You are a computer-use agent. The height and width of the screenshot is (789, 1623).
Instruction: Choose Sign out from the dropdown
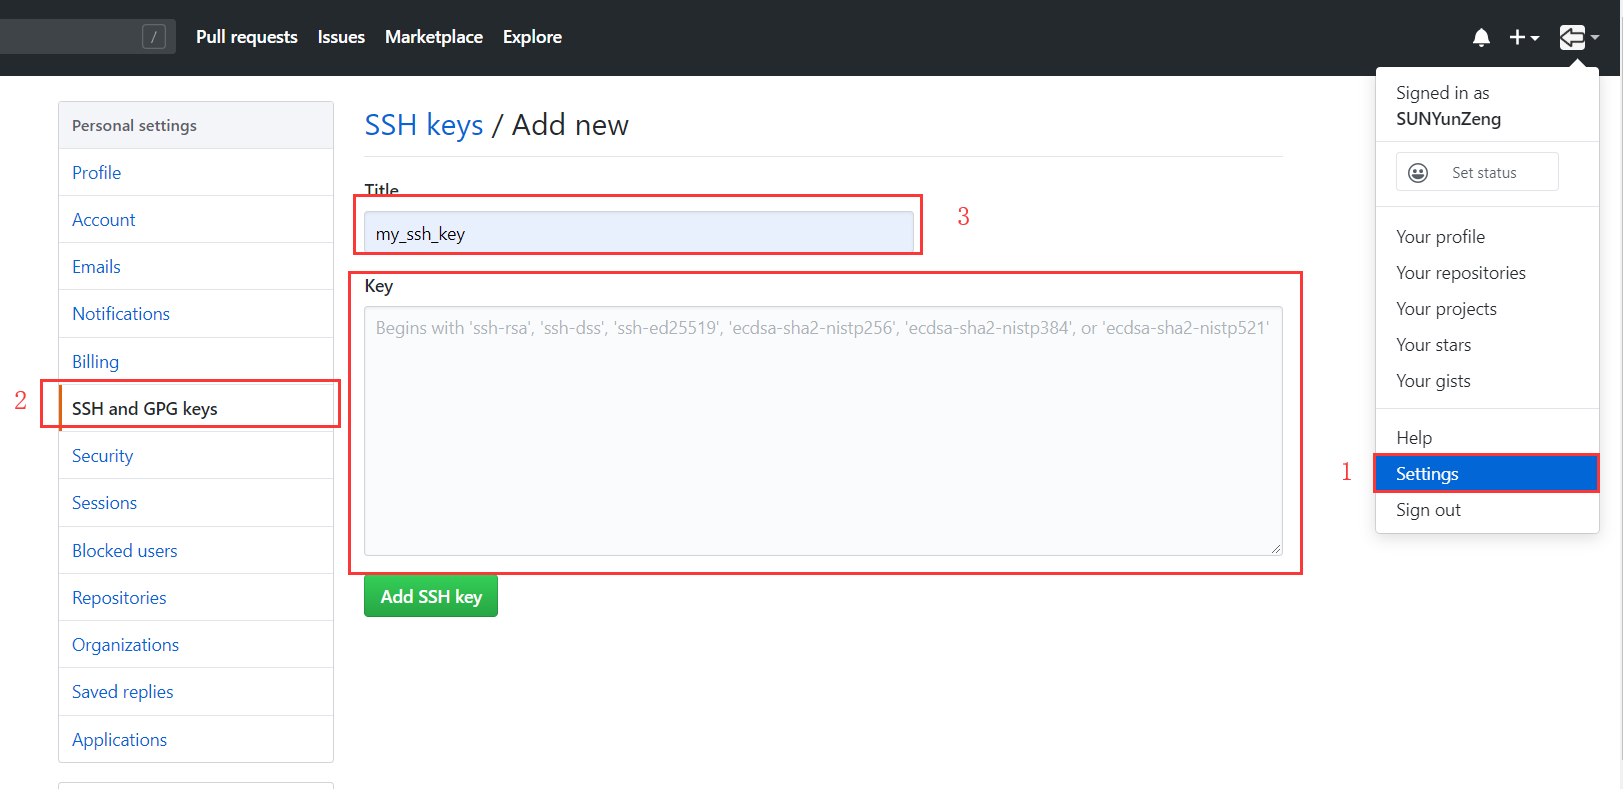click(x=1428, y=510)
